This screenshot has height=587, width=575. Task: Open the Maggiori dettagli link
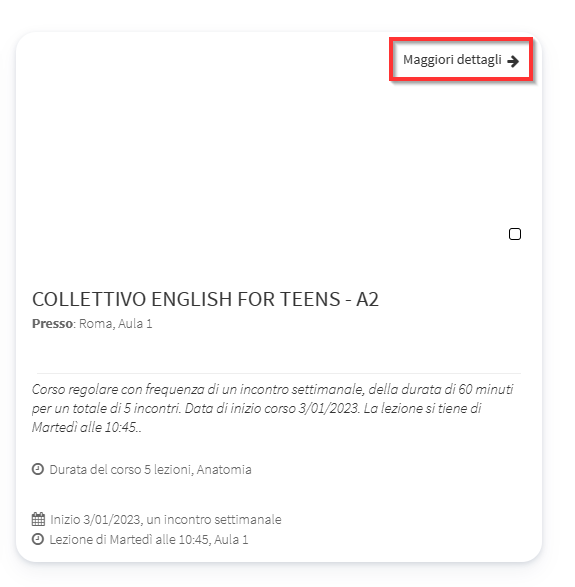tap(460, 60)
